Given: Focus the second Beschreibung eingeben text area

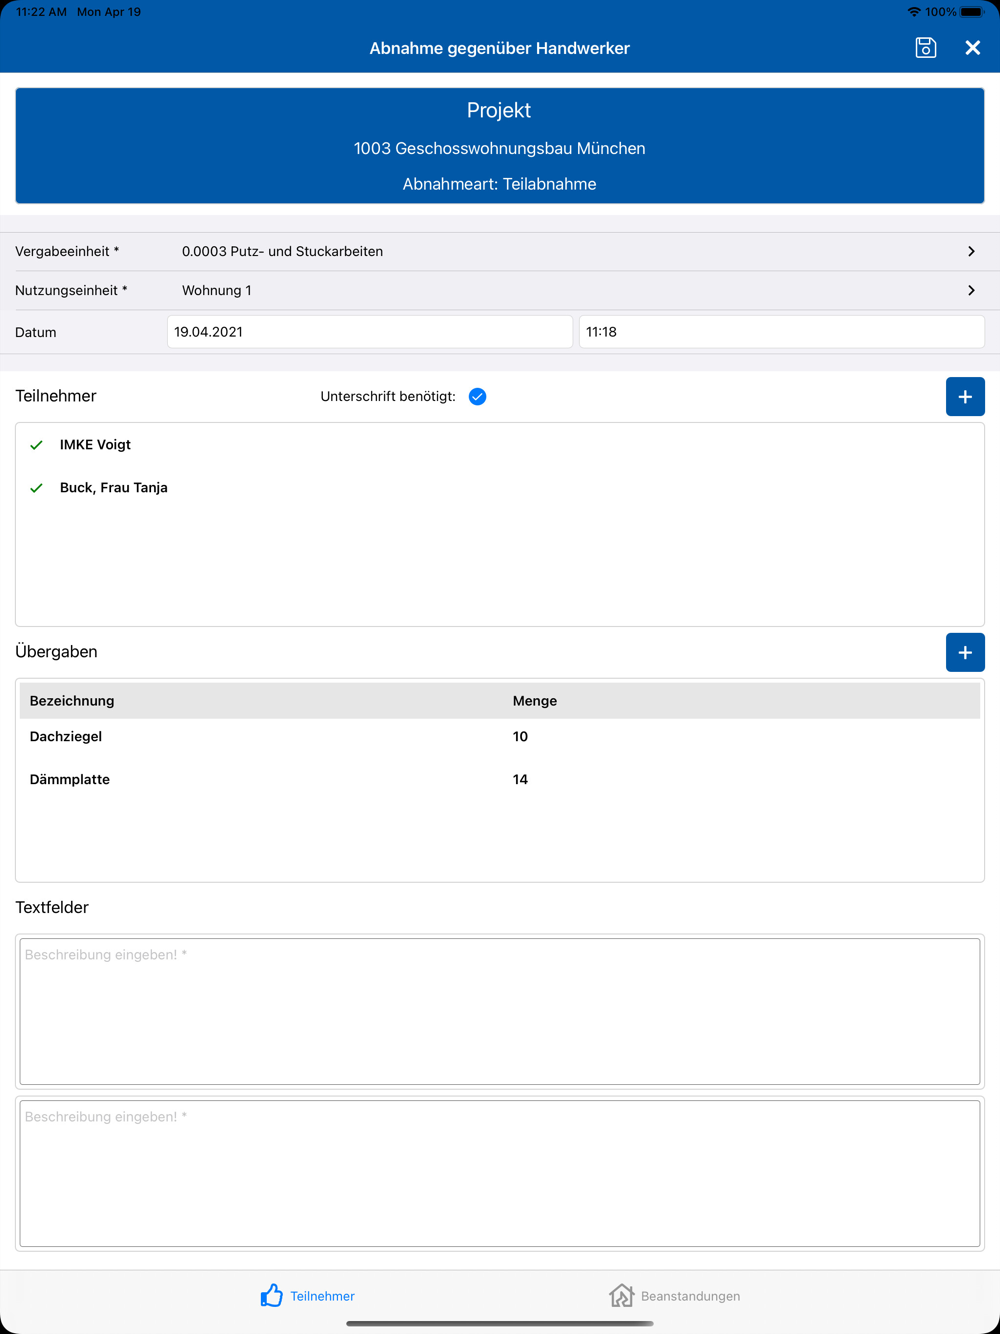Looking at the screenshot, I should tap(500, 1173).
